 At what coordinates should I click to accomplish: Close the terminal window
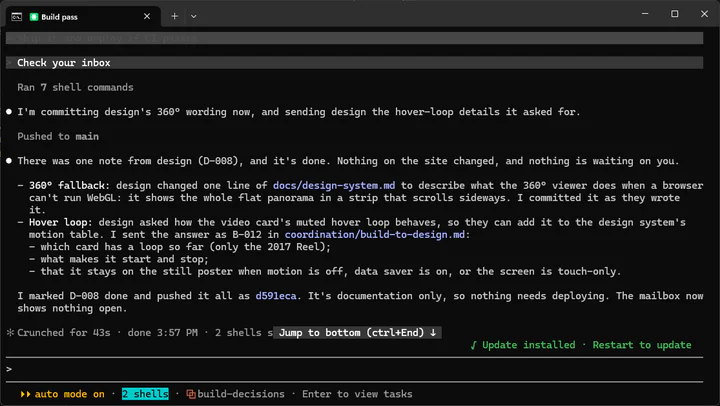point(704,14)
